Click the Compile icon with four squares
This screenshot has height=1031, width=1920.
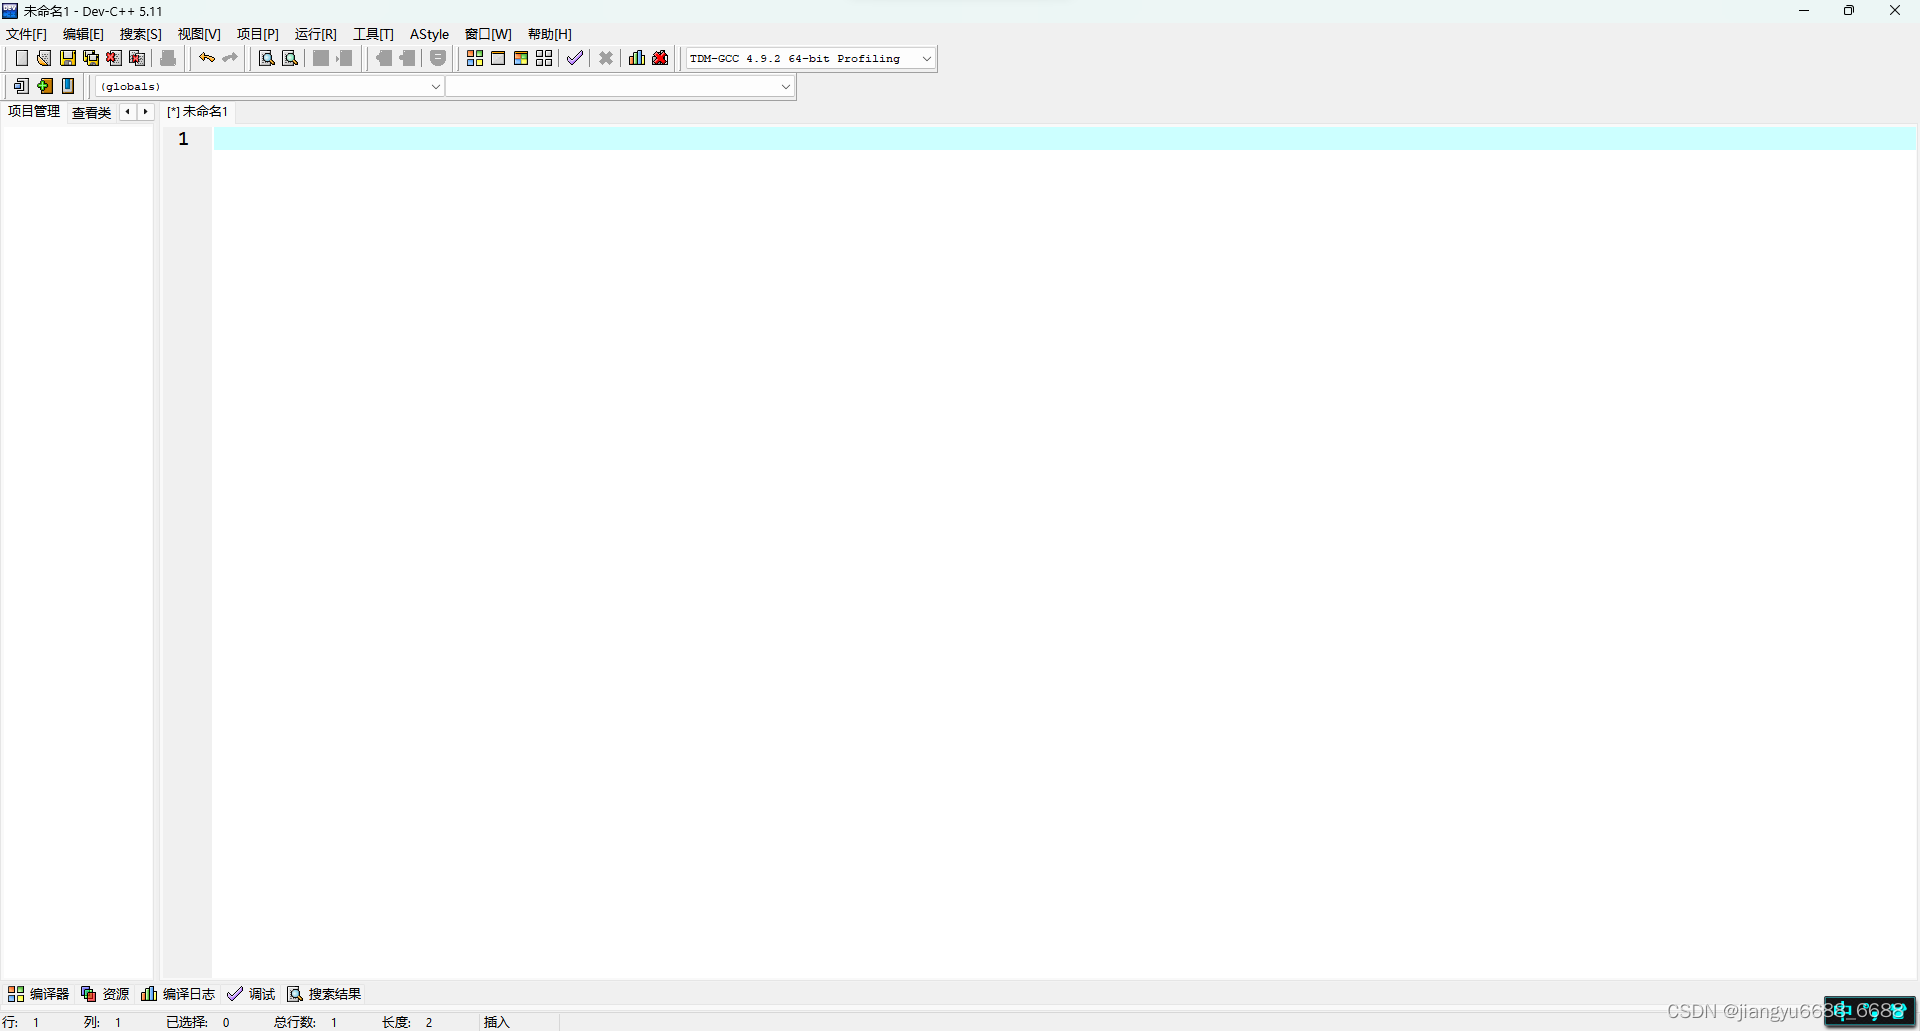(x=475, y=58)
